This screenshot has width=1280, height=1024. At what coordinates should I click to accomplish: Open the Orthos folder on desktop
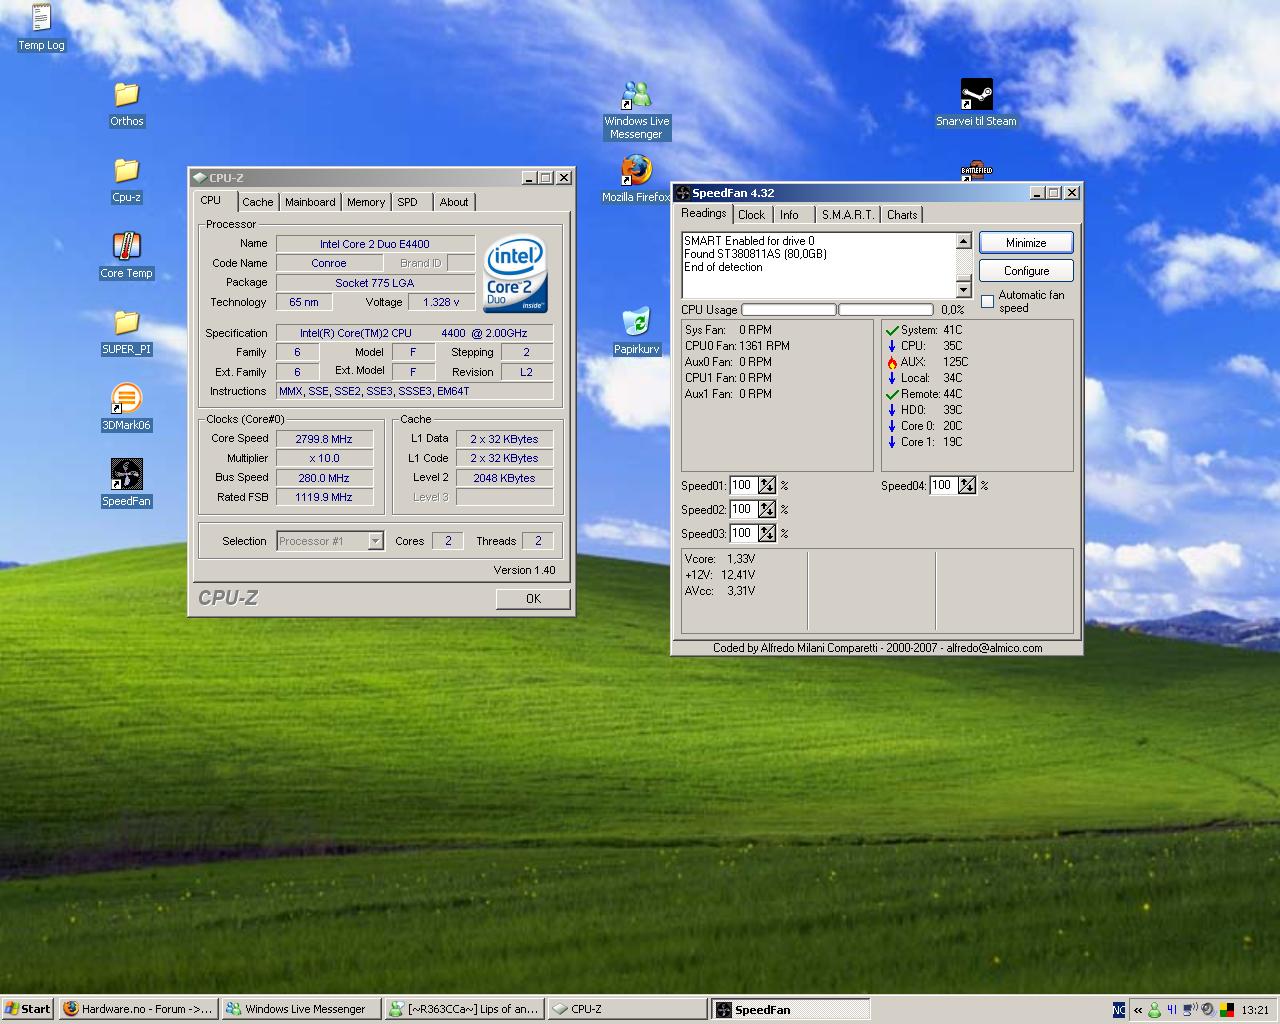126,105
